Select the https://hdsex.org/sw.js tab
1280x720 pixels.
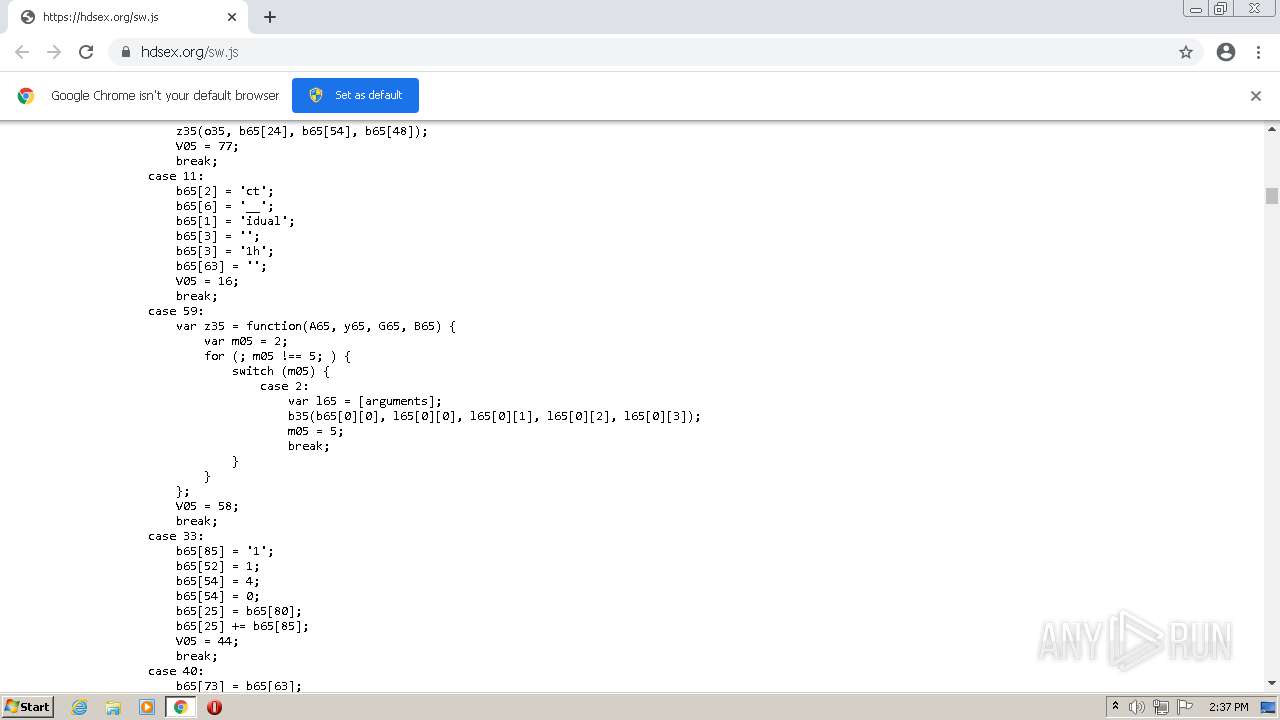coord(128,17)
